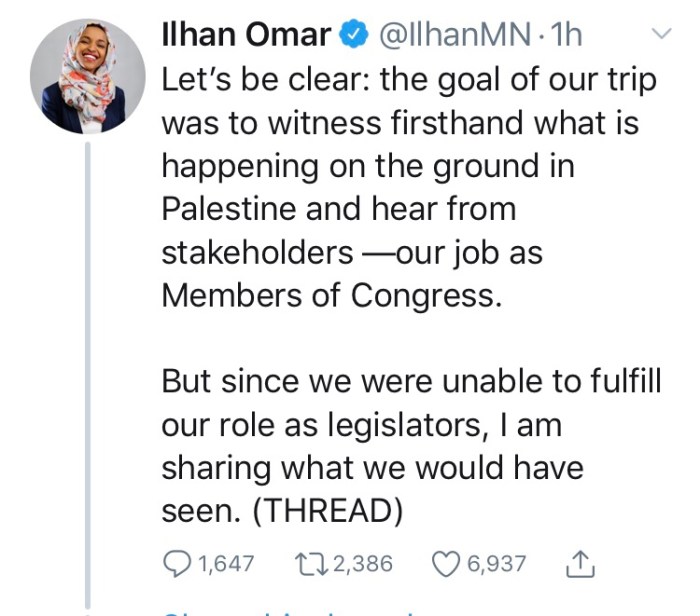Viewport: 700px width, 616px height.
Task: Click "Members of Congress." in the tweet
Action: coord(331,296)
